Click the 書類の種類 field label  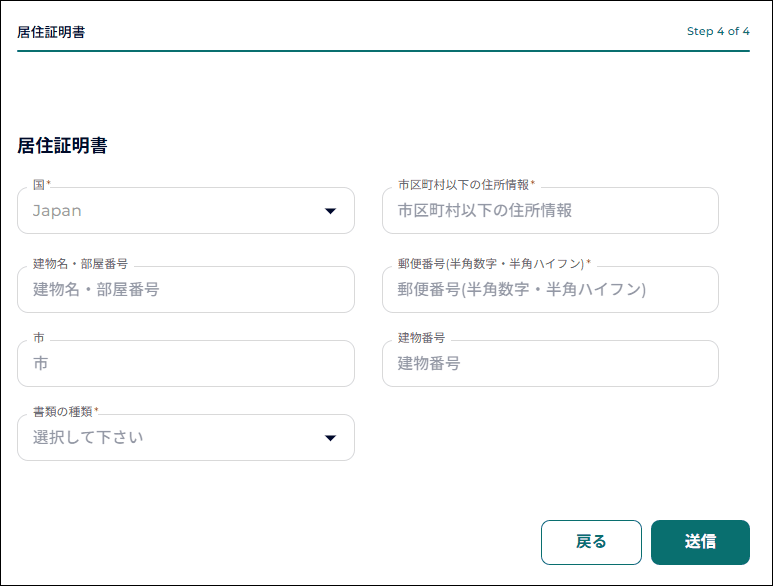(x=63, y=412)
